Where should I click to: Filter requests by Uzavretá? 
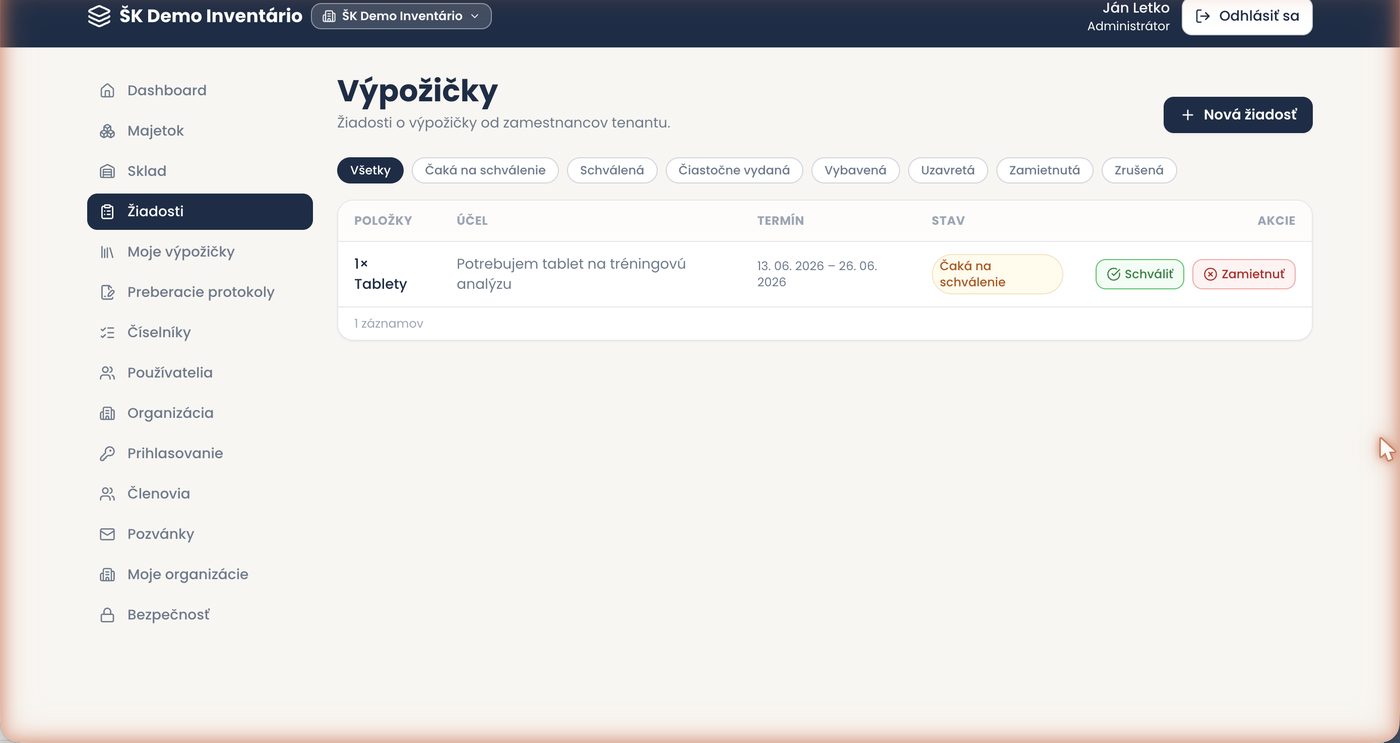[948, 170]
